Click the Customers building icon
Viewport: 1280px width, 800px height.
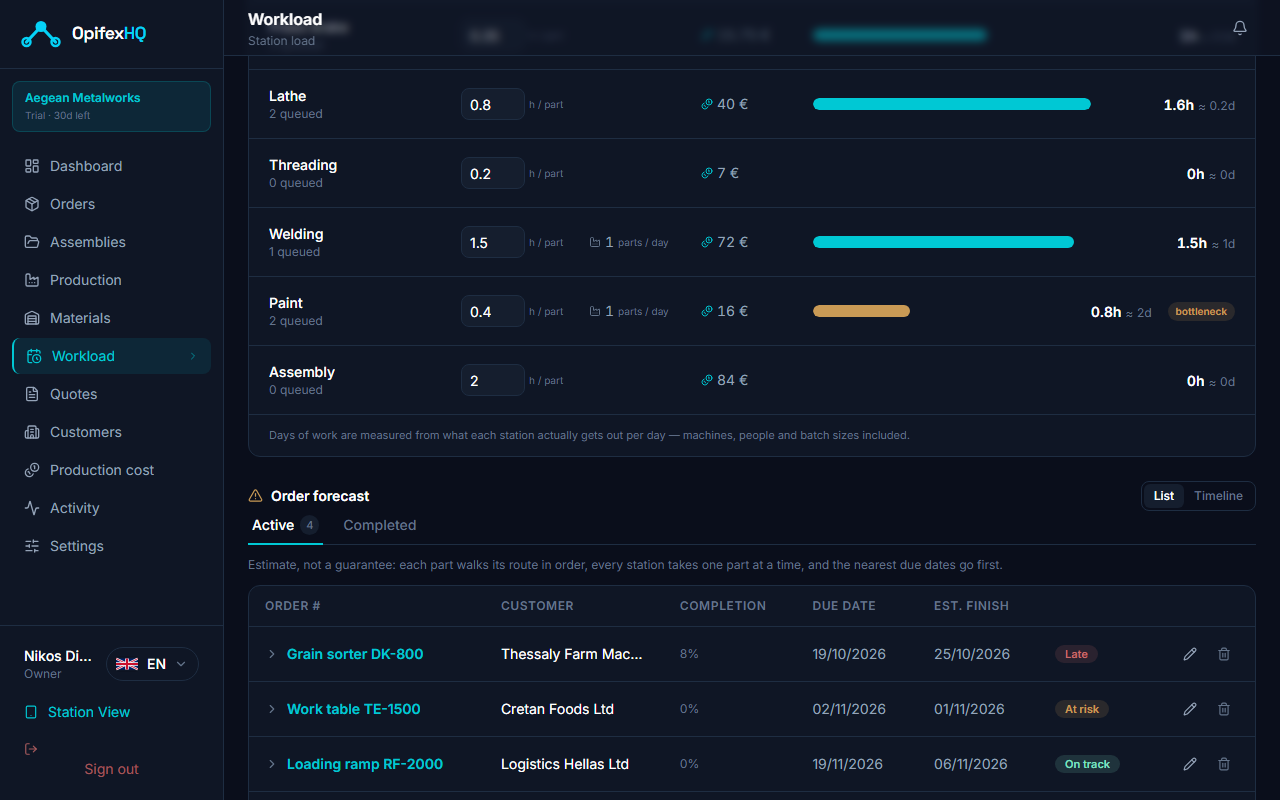click(32, 432)
